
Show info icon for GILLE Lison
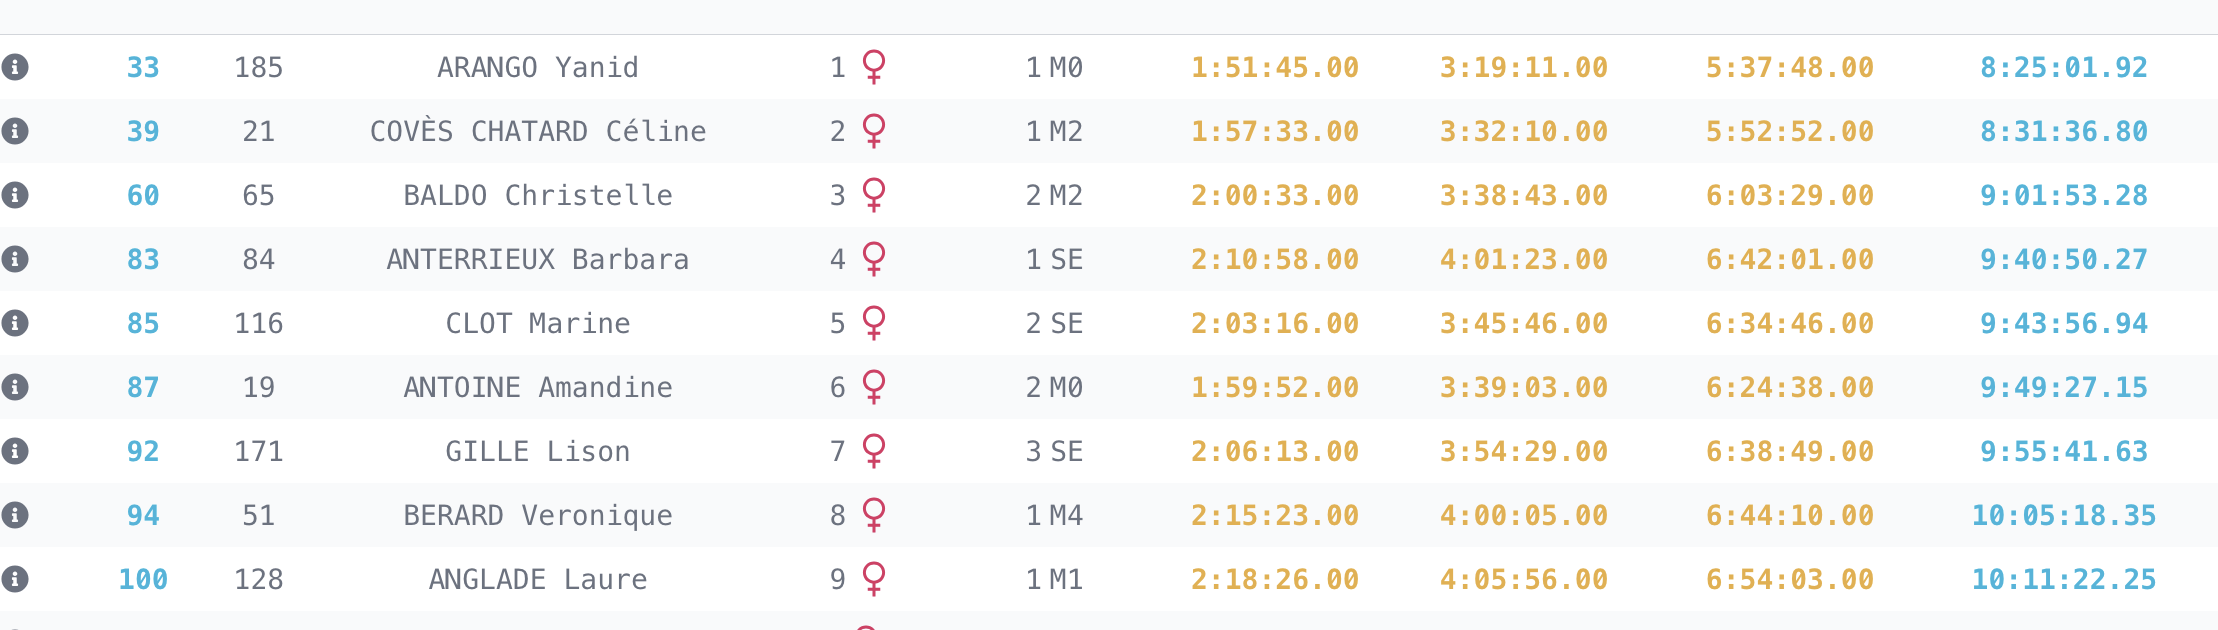[15, 451]
